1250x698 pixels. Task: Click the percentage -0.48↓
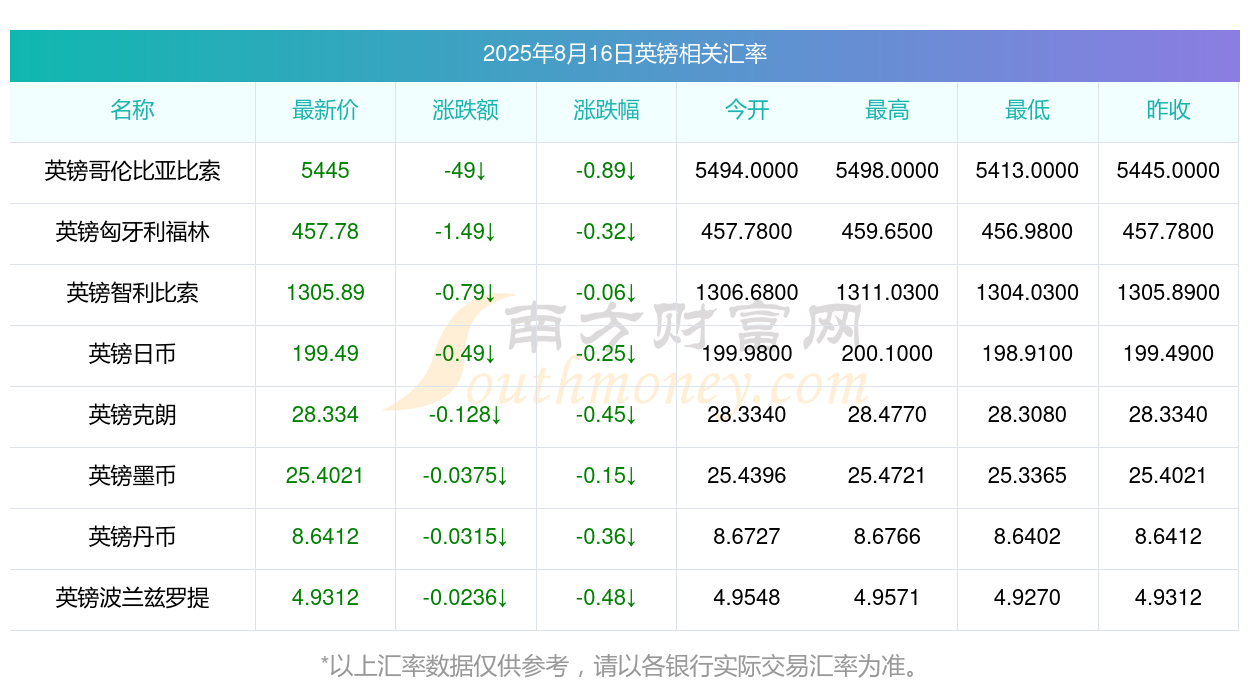[606, 598]
